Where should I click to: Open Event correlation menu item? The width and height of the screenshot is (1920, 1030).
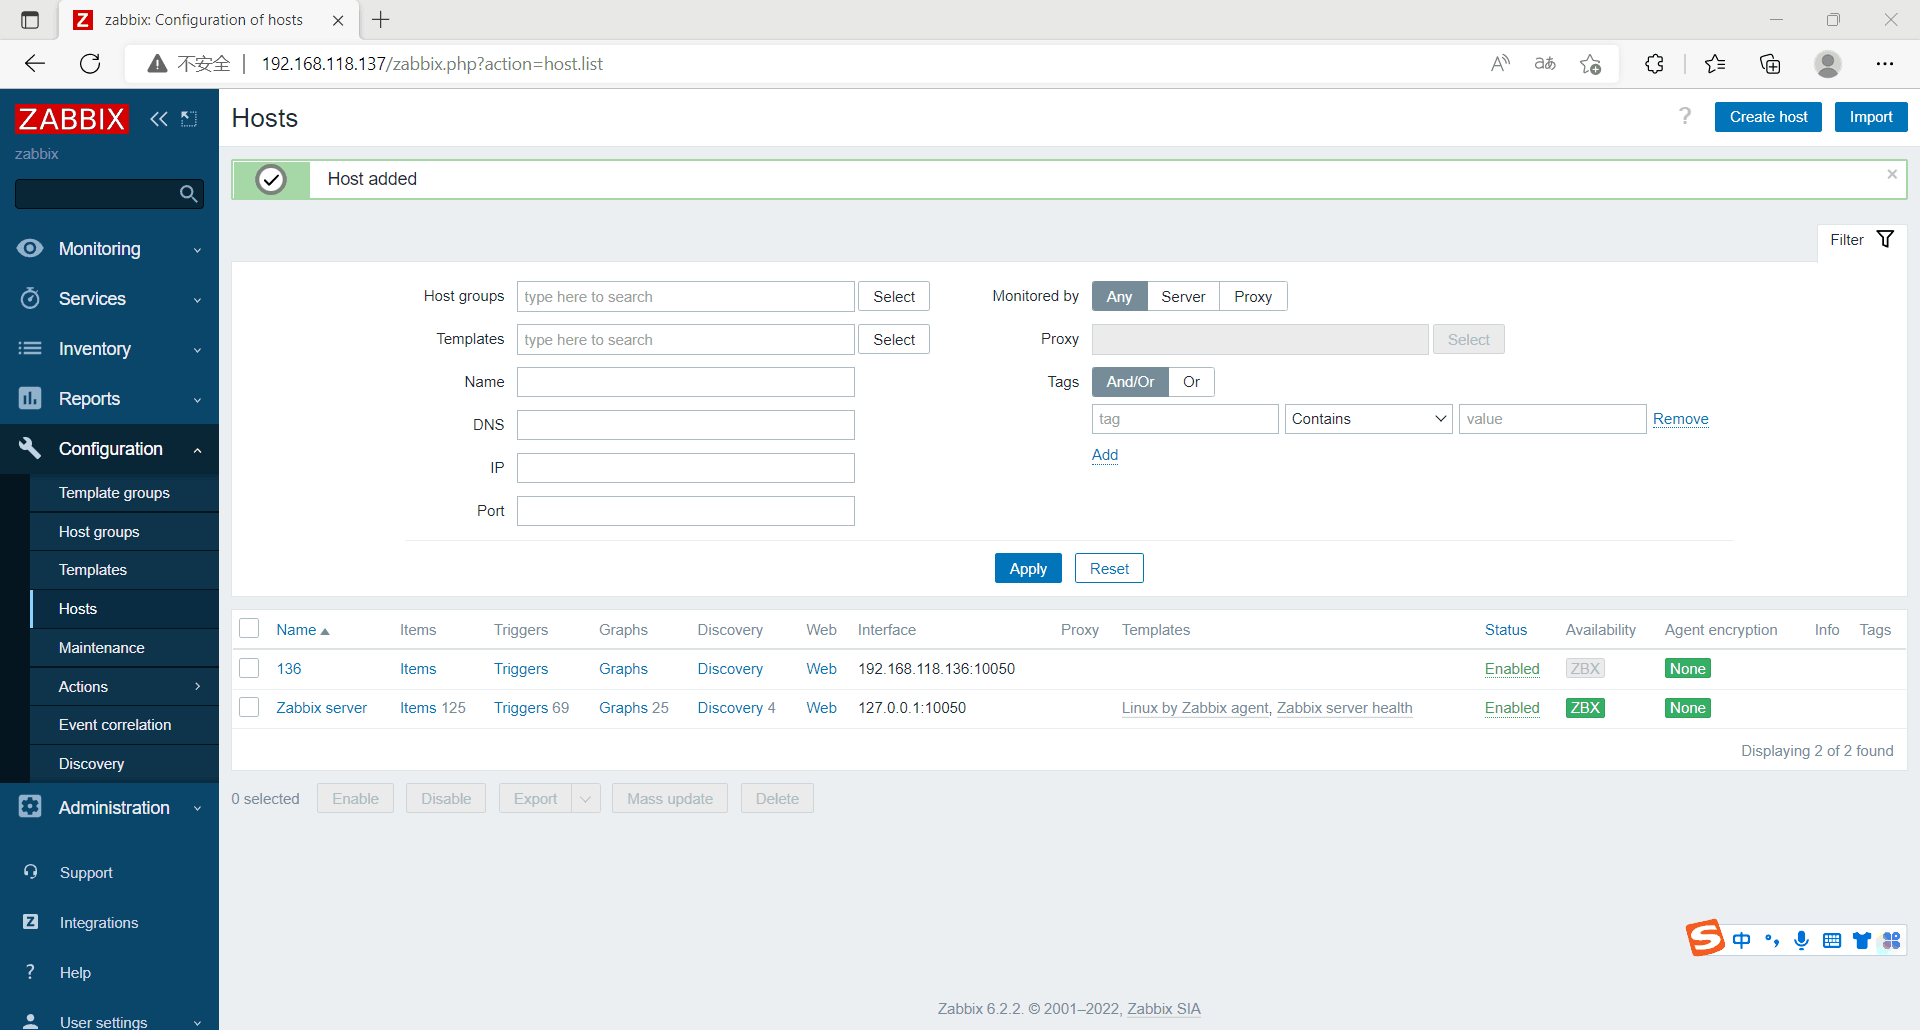[115, 724]
